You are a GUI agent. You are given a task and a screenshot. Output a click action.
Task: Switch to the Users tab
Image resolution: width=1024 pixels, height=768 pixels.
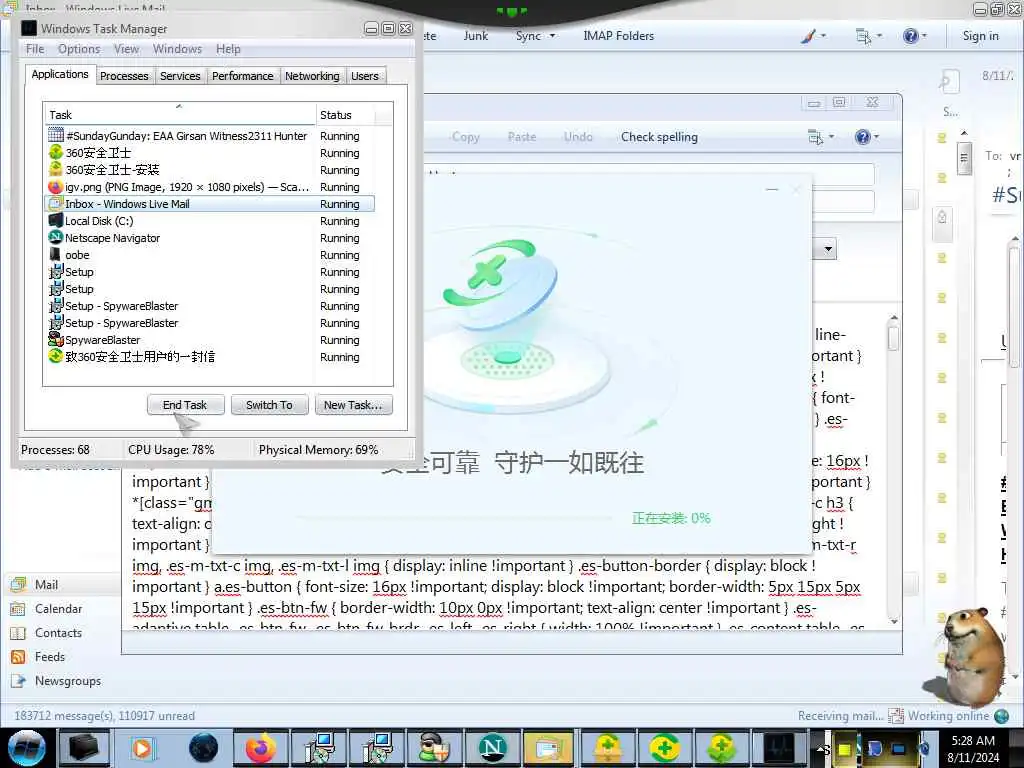pos(364,76)
